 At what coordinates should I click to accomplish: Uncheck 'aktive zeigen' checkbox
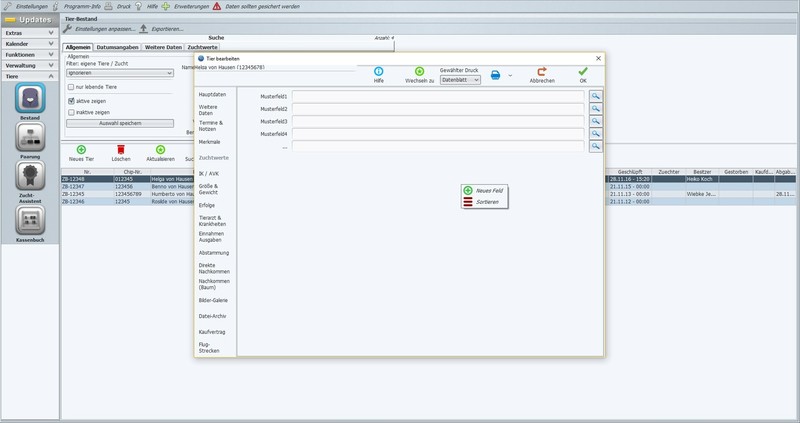point(71,101)
